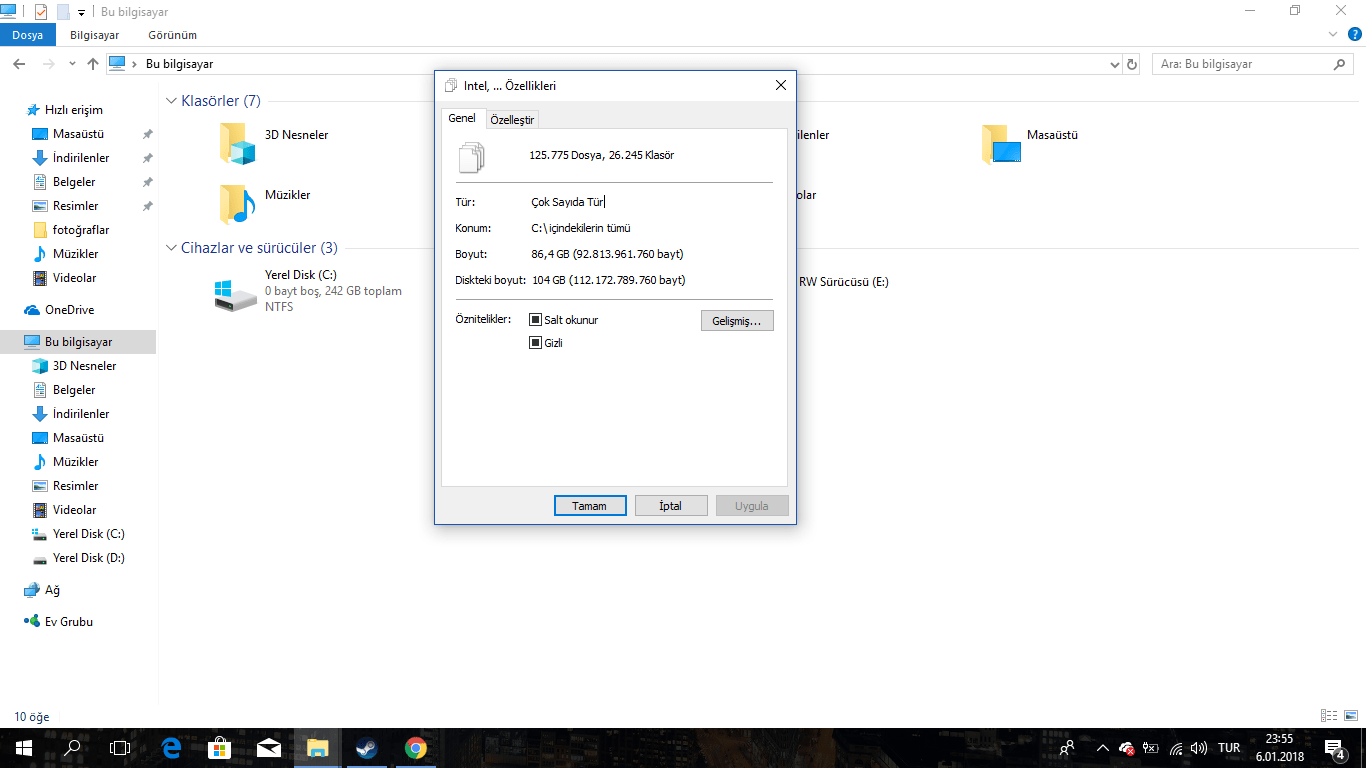Switch to the Görünüm ribbon tab

(x=171, y=35)
